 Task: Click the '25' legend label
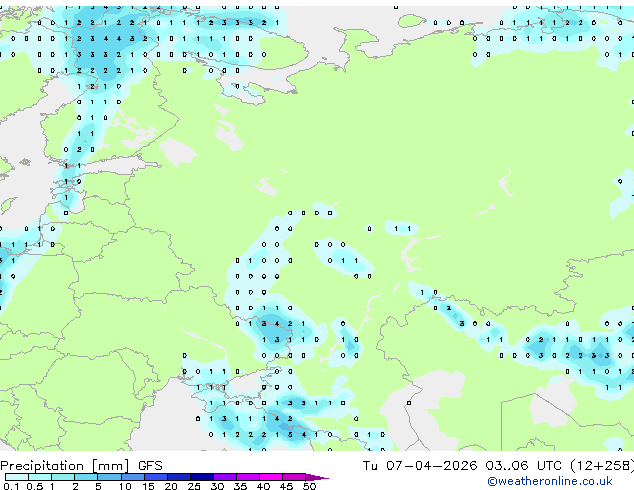[x=194, y=486]
